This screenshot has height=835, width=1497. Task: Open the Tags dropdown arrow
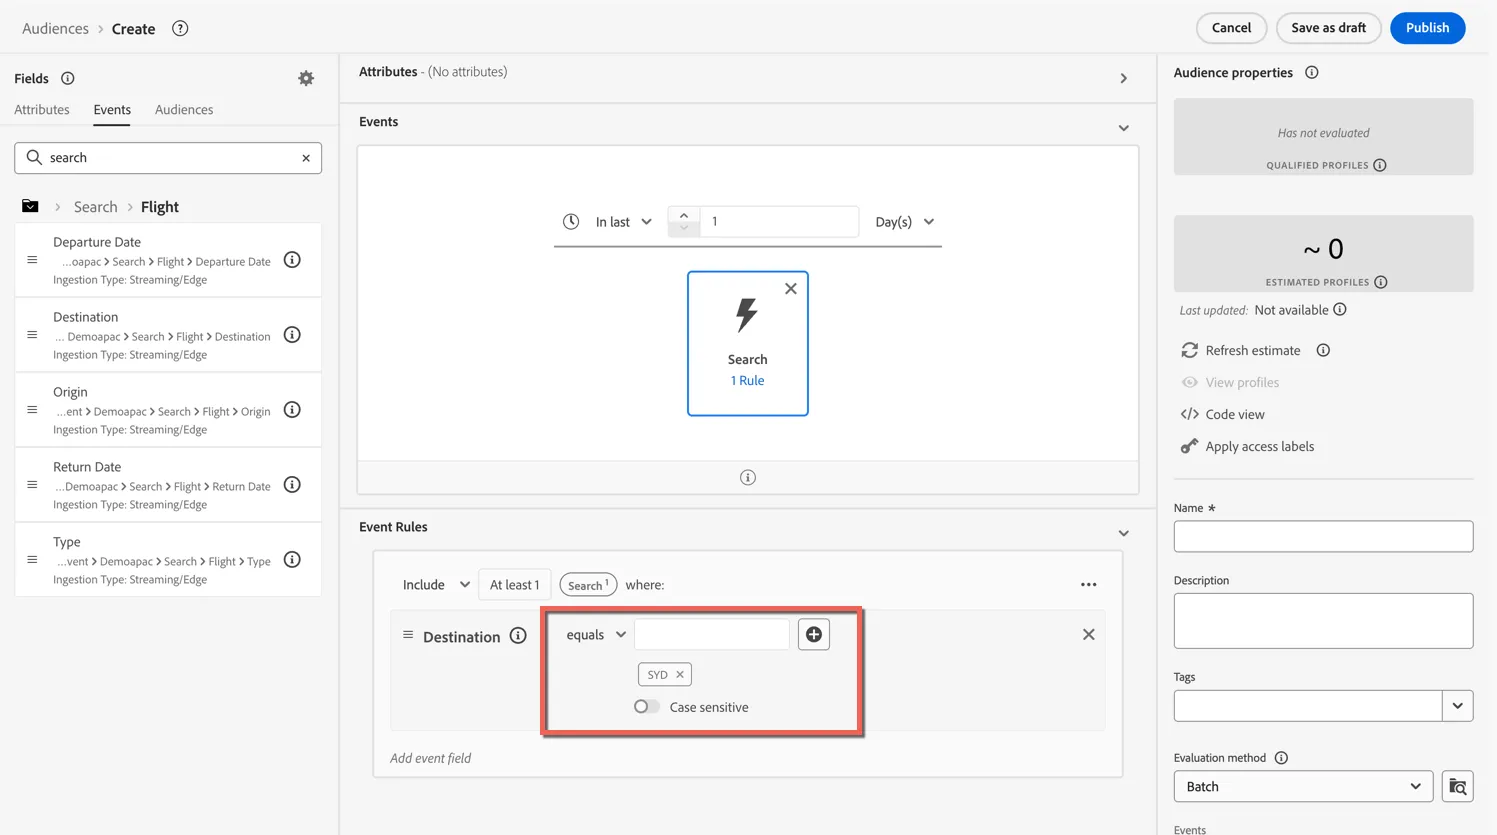click(x=1457, y=706)
